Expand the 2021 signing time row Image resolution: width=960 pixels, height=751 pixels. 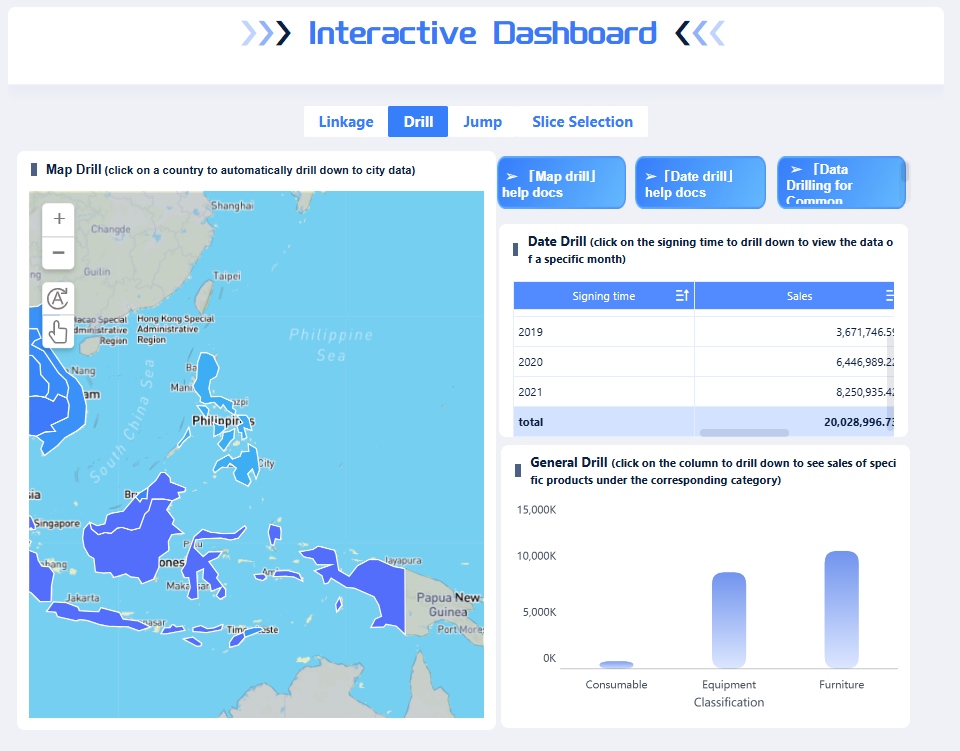pos(531,392)
